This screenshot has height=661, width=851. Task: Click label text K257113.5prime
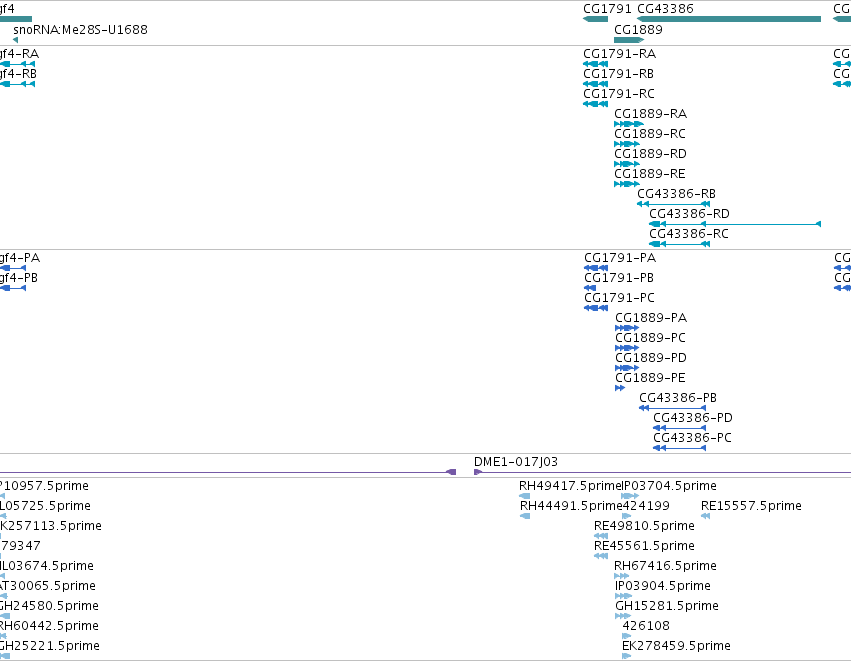tap(51, 526)
